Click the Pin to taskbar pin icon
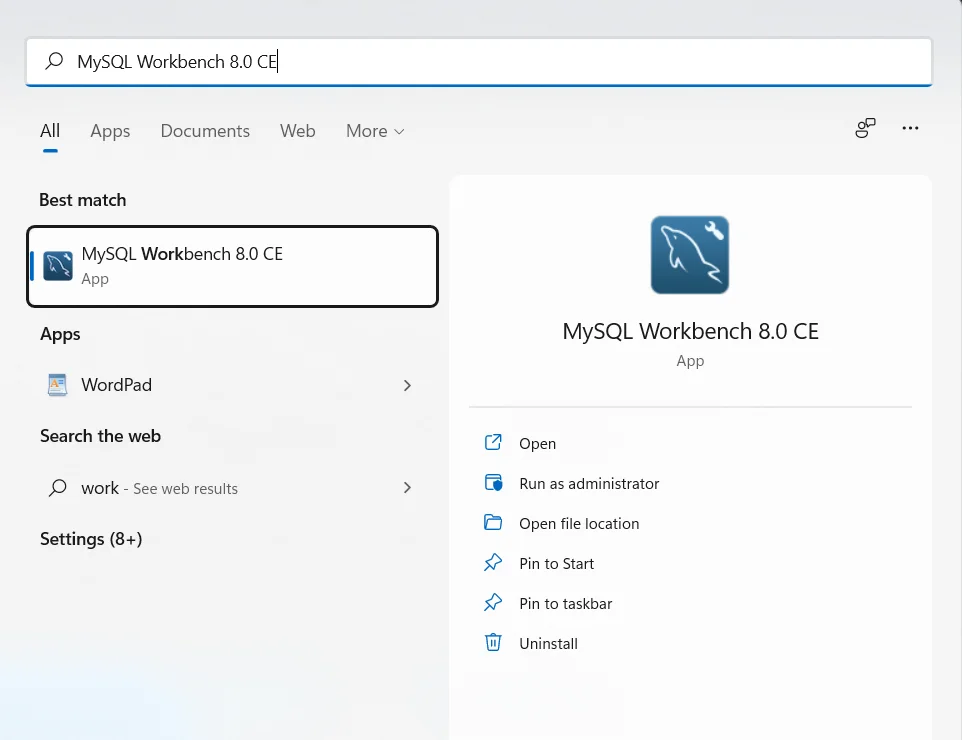Viewport: 962px width, 740px height. [493, 603]
